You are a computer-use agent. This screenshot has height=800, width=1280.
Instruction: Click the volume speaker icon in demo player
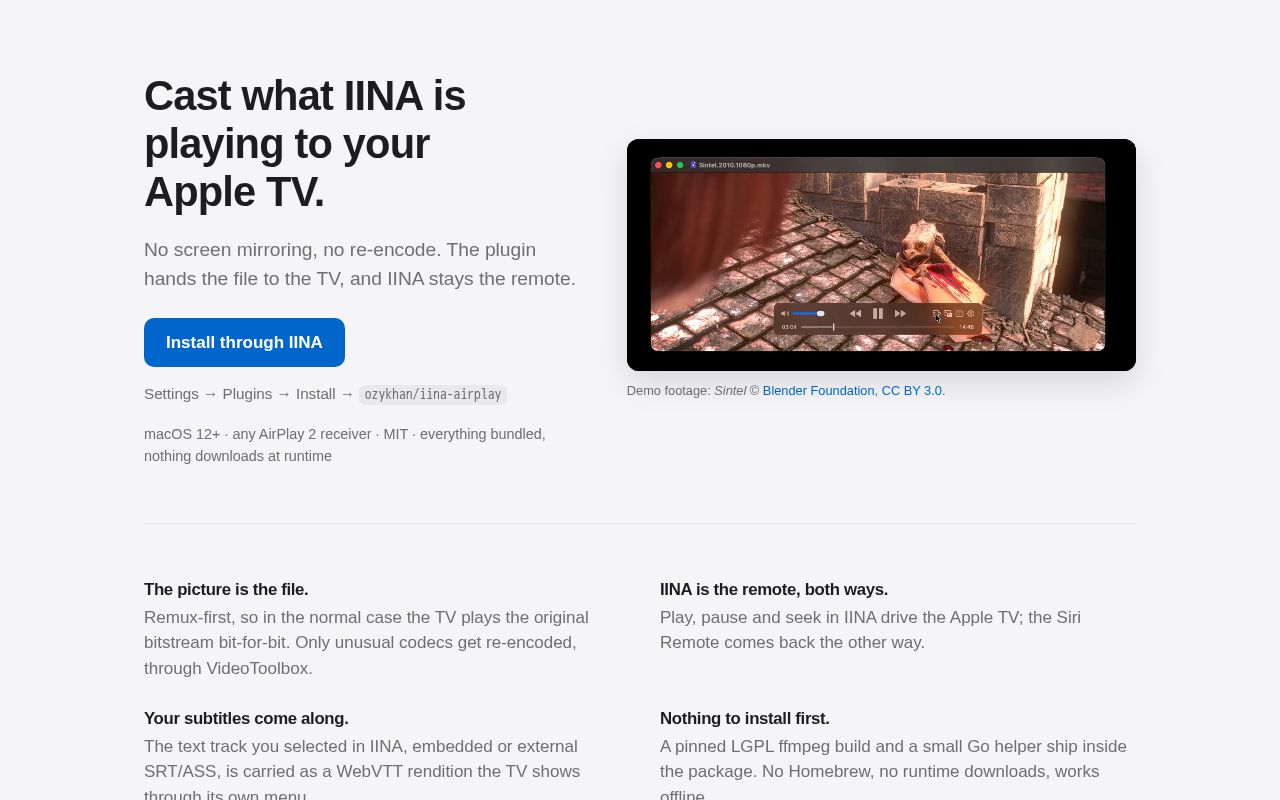tap(785, 313)
